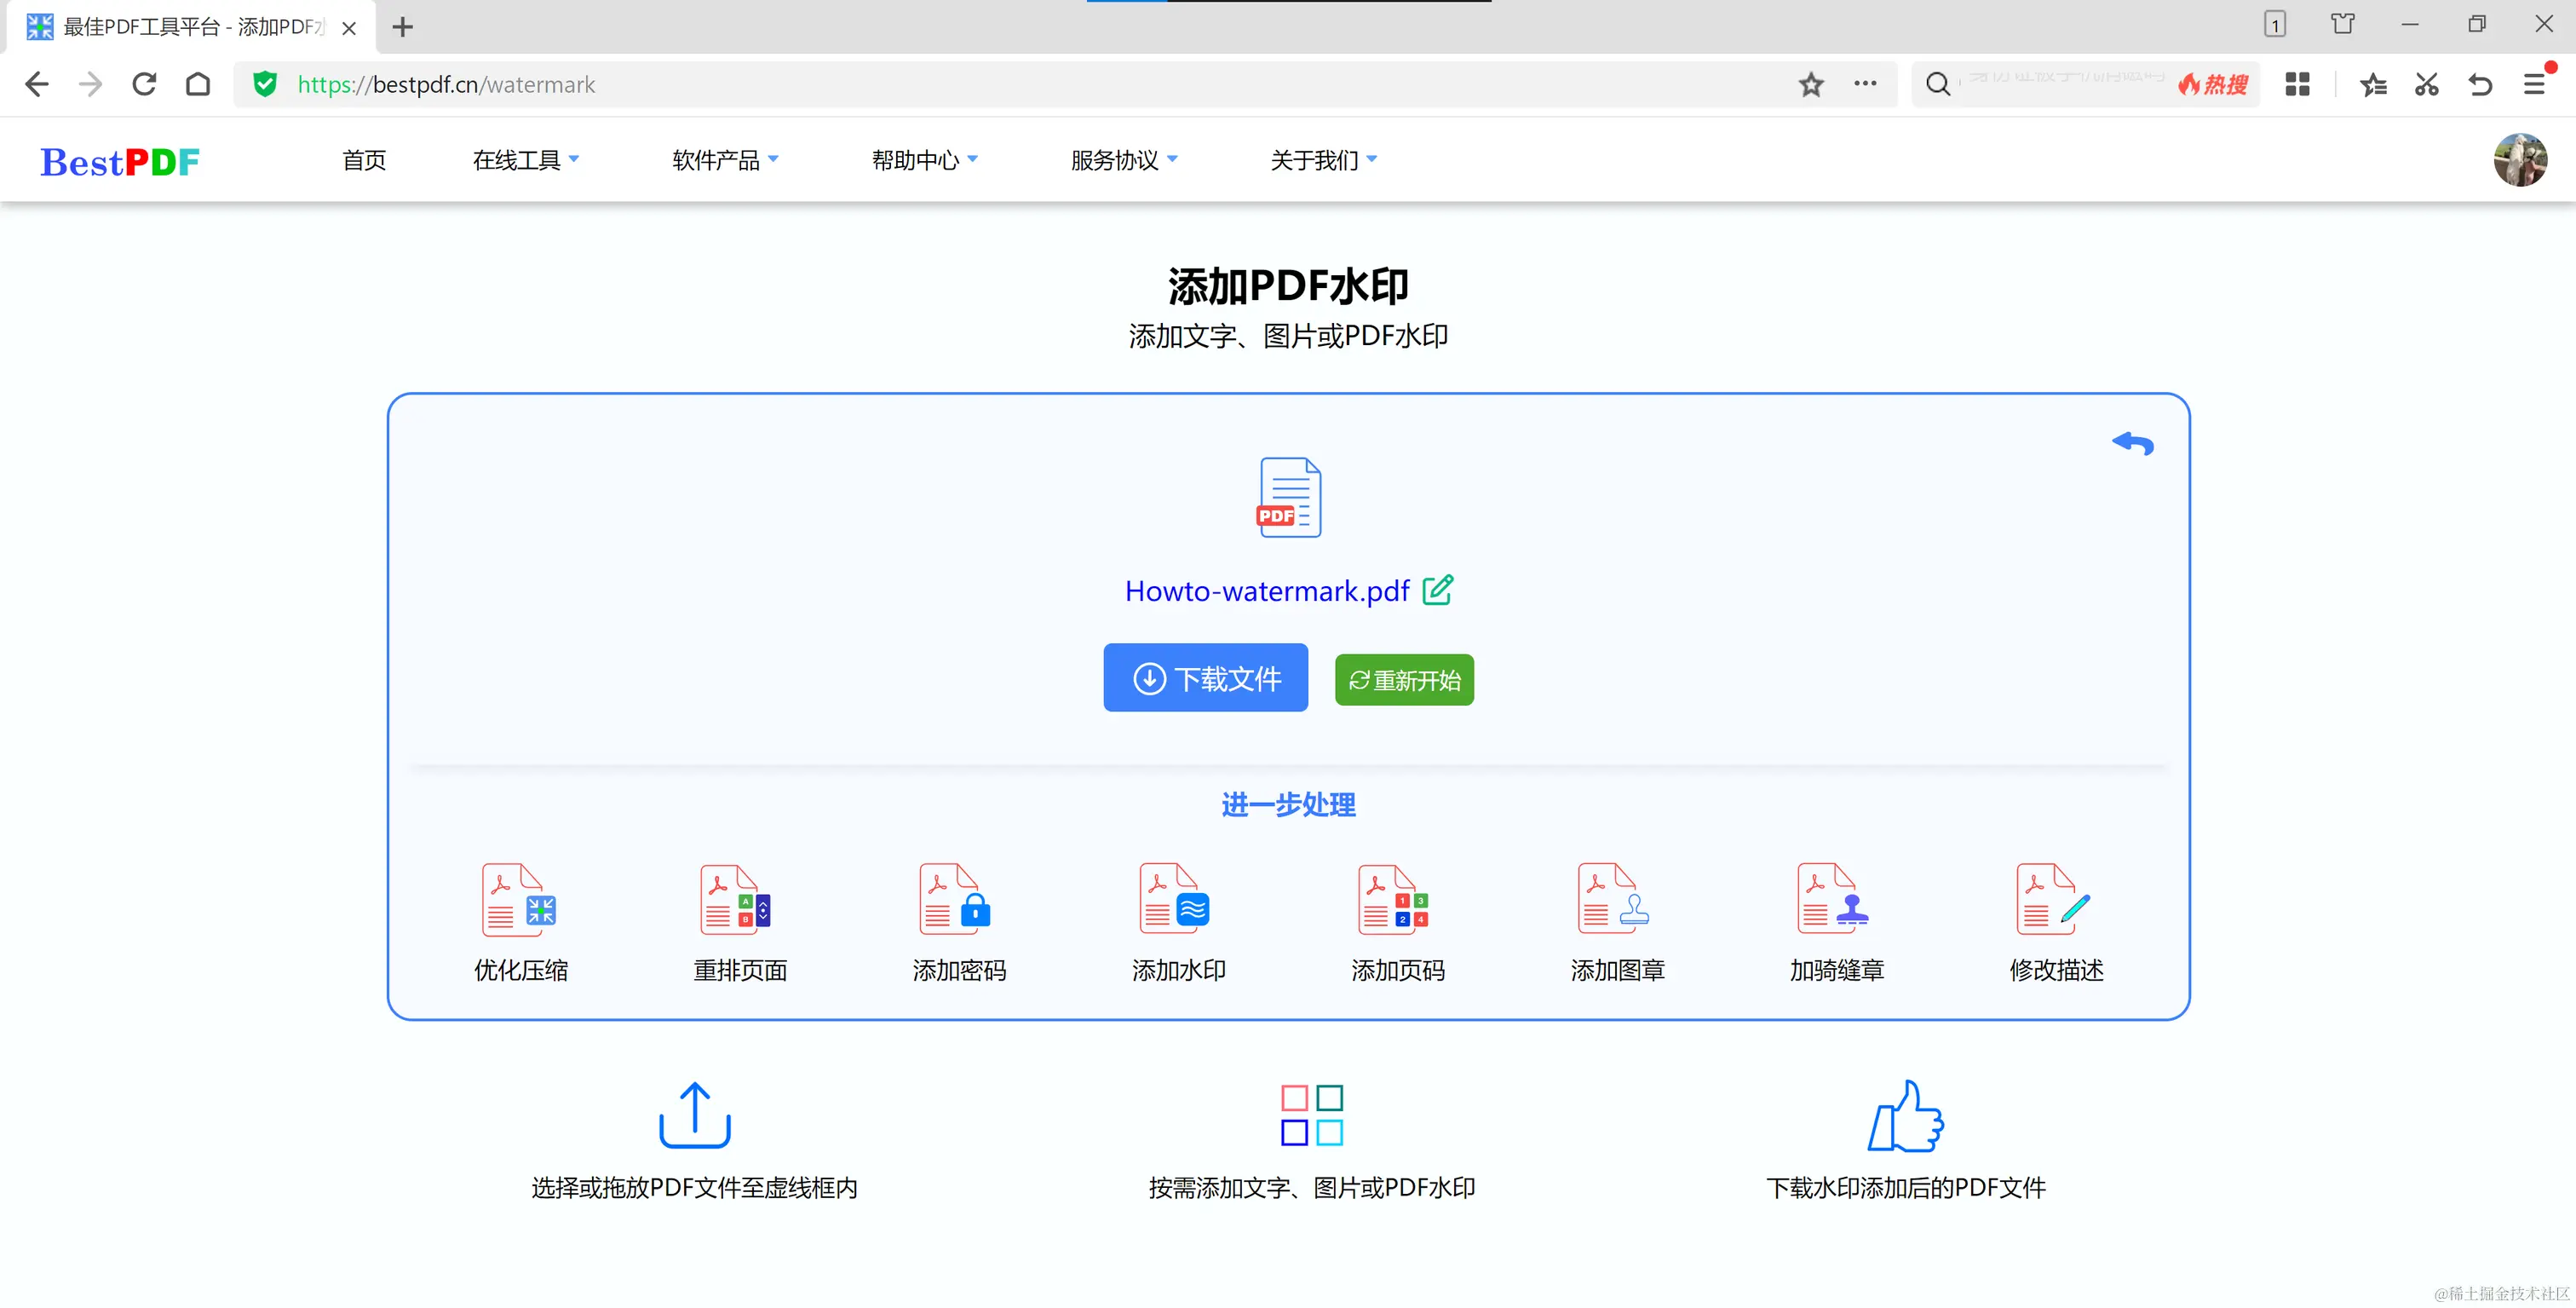Image resolution: width=2576 pixels, height=1308 pixels.
Task: Open the 帮助中心 dropdown menu
Action: pos(924,160)
